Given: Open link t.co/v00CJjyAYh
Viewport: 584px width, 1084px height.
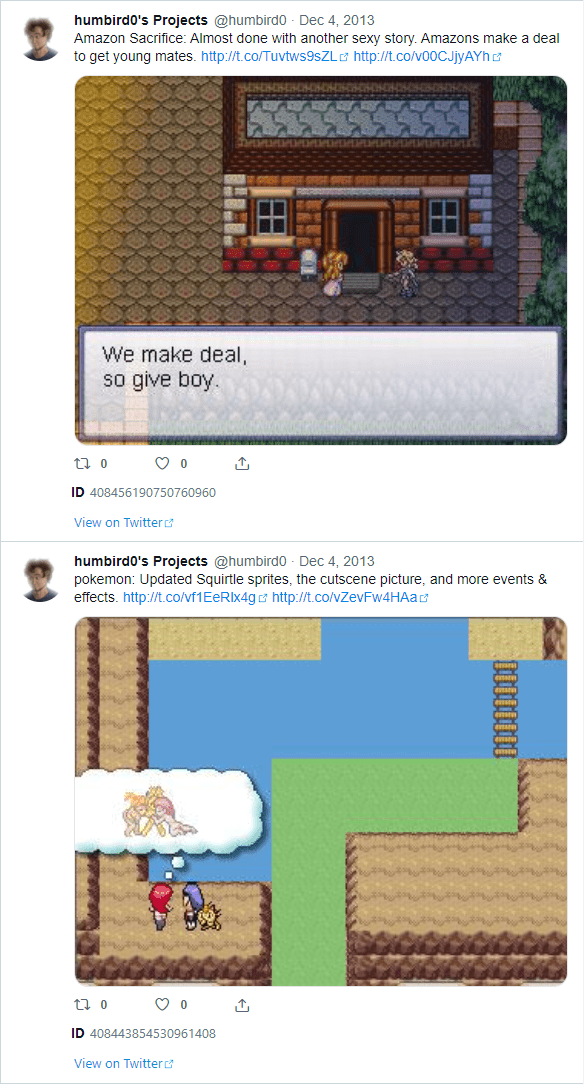Looking at the screenshot, I should 426,57.
